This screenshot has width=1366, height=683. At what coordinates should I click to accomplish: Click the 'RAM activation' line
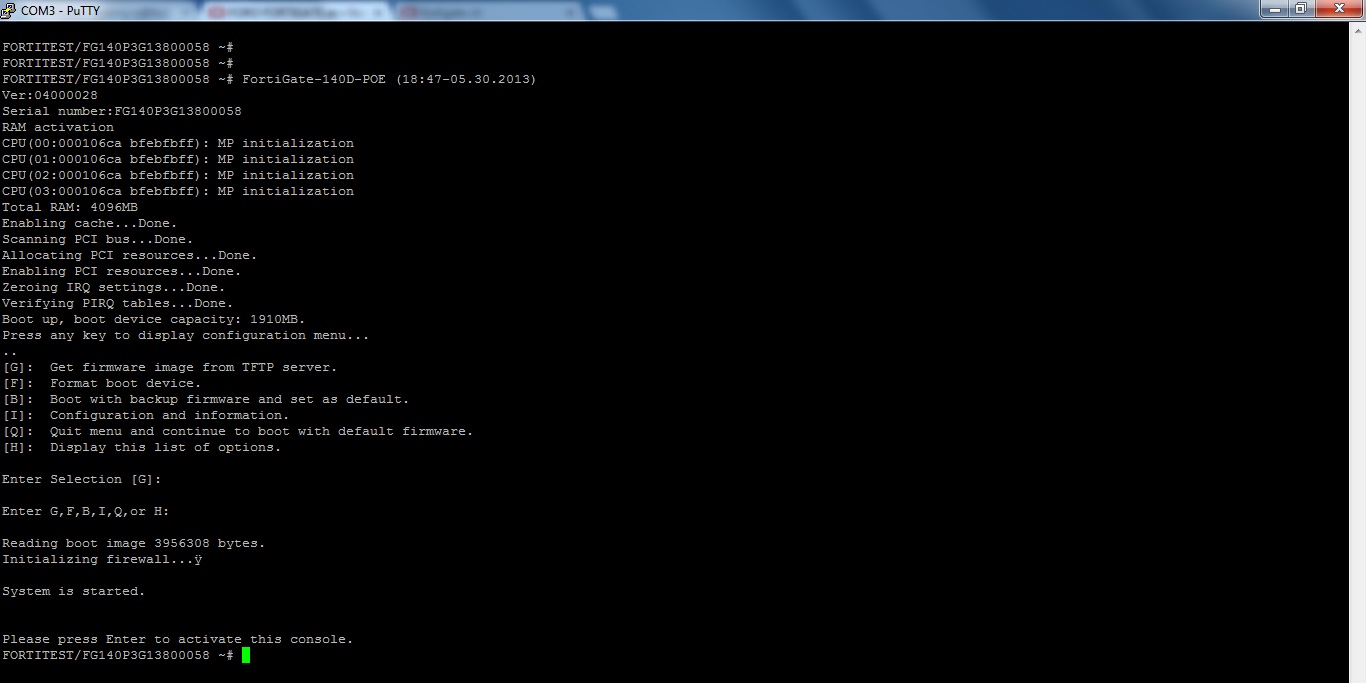click(x=58, y=127)
